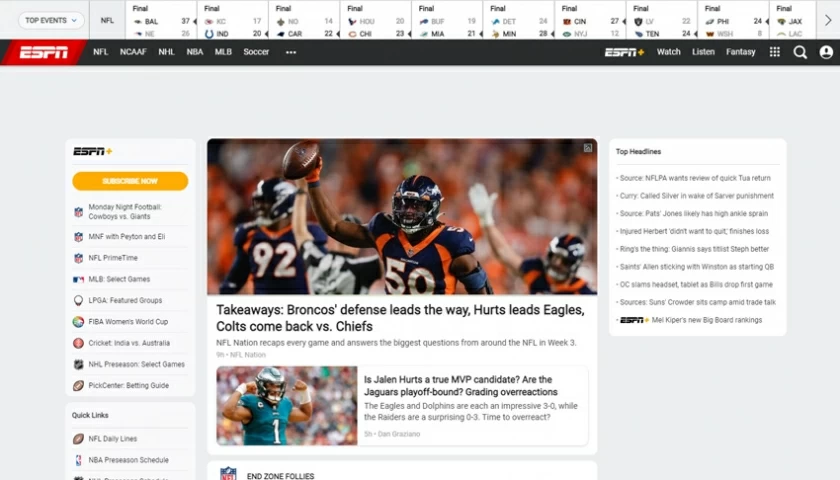Open PHI vs WSH final score
This screenshot has width=840, height=480.
(x=733, y=21)
